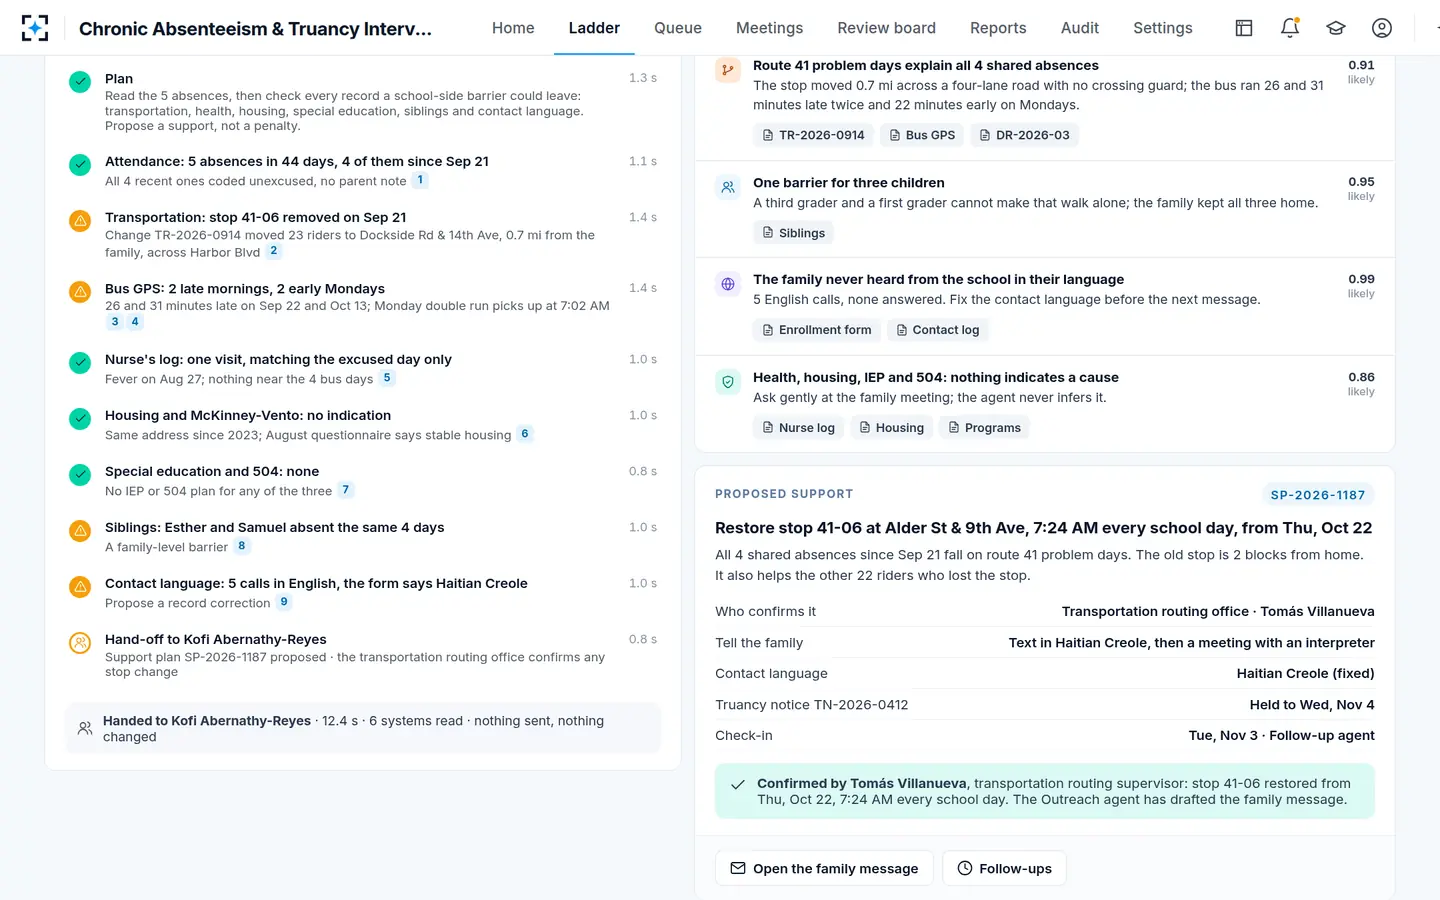Open citation 1 in the Attendance step
This screenshot has height=900, width=1440.
[420, 180]
